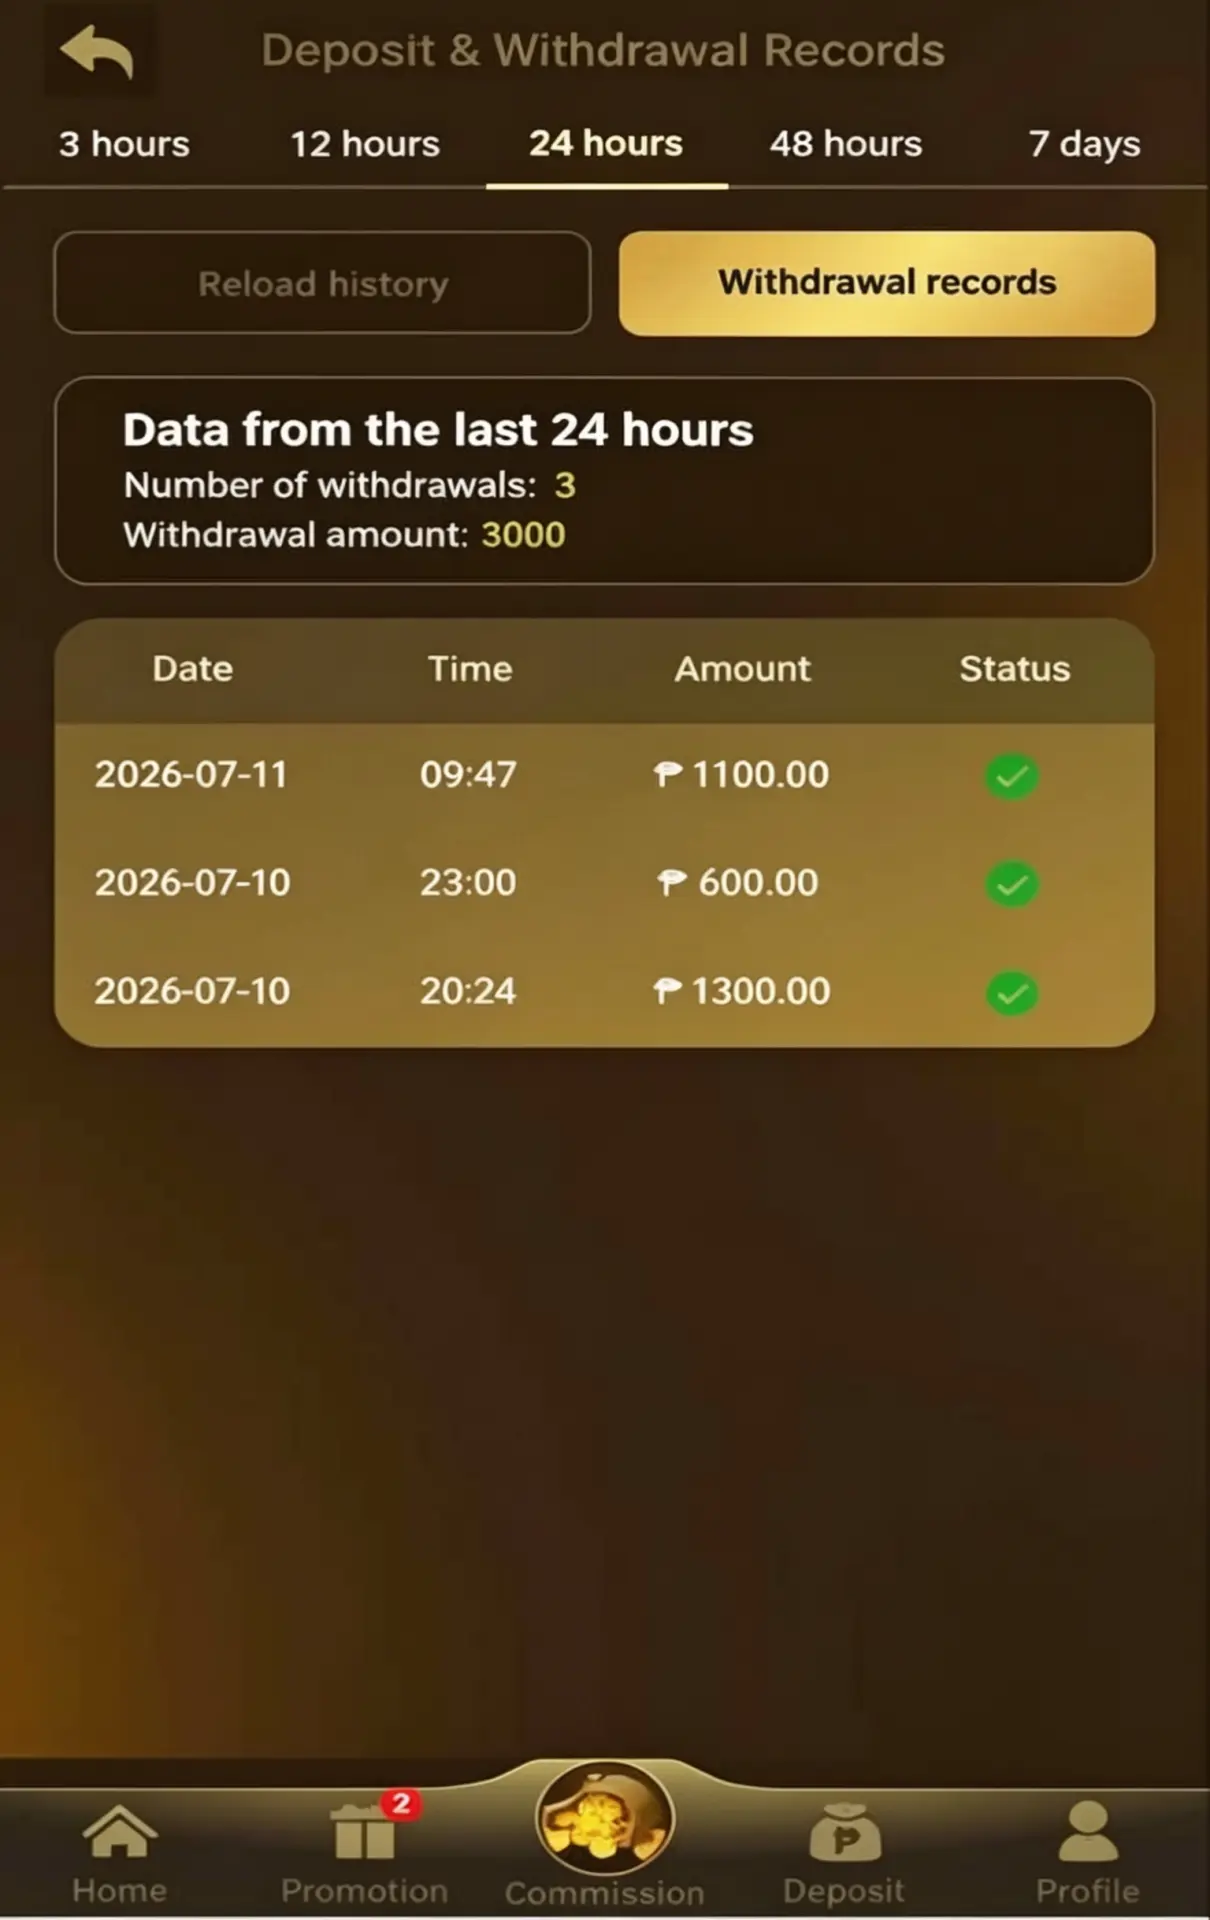The width and height of the screenshot is (1210, 1920).
Task: Switch to the 48 hours tab
Action: [x=846, y=144]
